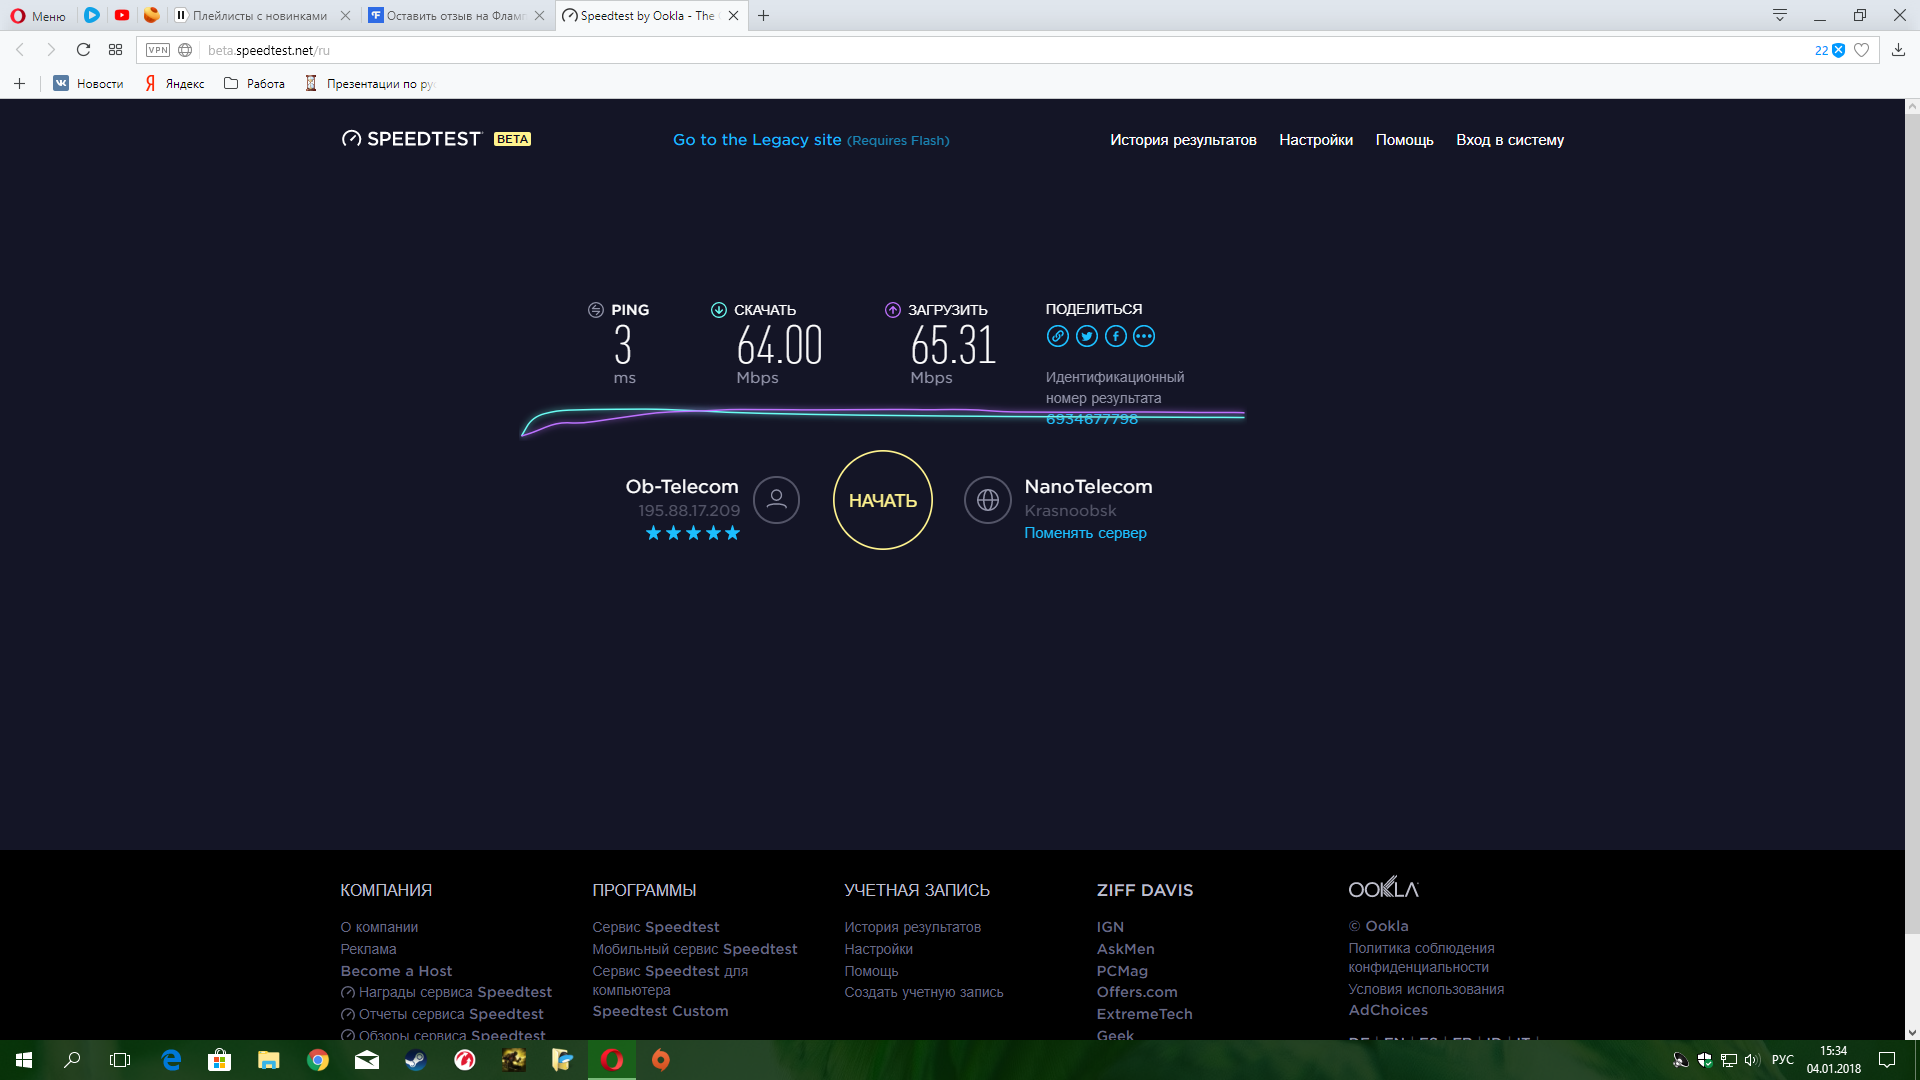Start the test with the НАЧАТЬ button
The width and height of the screenshot is (1920, 1080).
[883, 500]
